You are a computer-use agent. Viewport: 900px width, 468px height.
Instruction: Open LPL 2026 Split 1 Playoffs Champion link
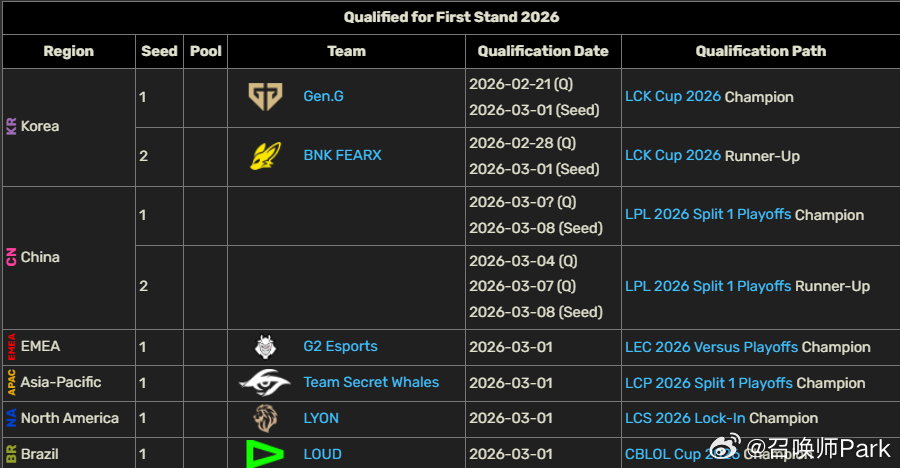coord(707,215)
